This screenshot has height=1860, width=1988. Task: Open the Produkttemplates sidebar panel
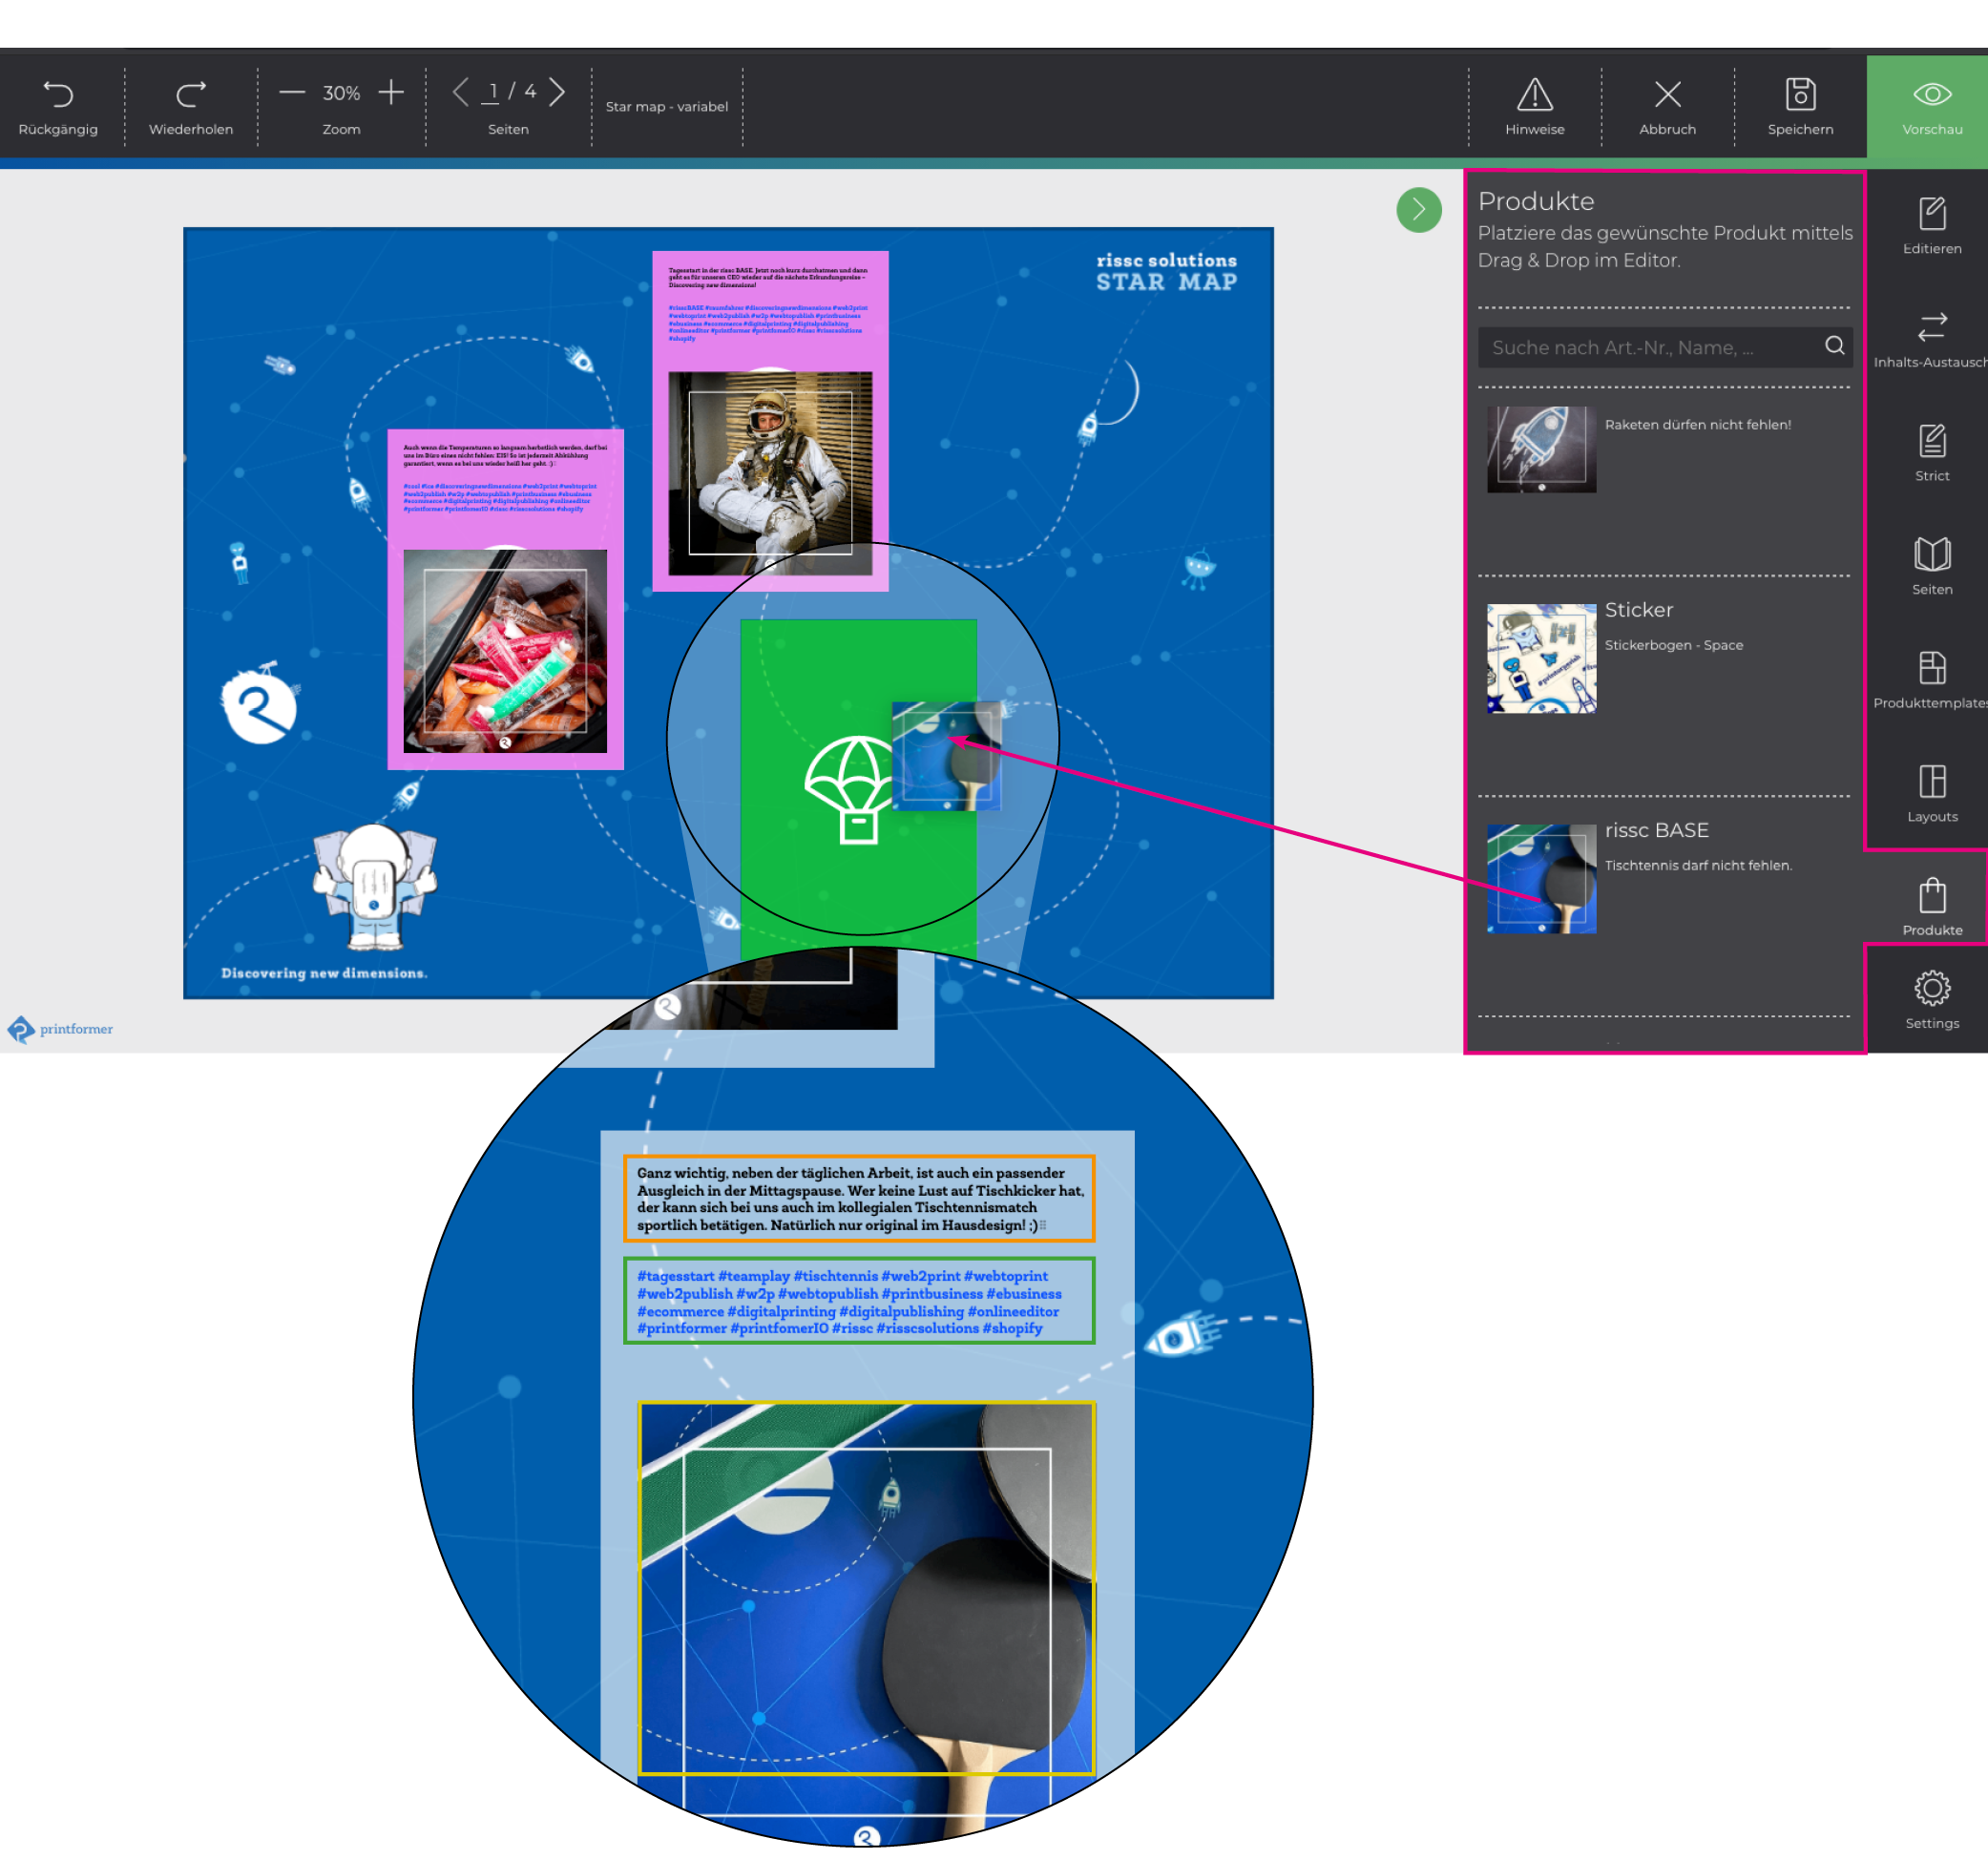(1931, 668)
